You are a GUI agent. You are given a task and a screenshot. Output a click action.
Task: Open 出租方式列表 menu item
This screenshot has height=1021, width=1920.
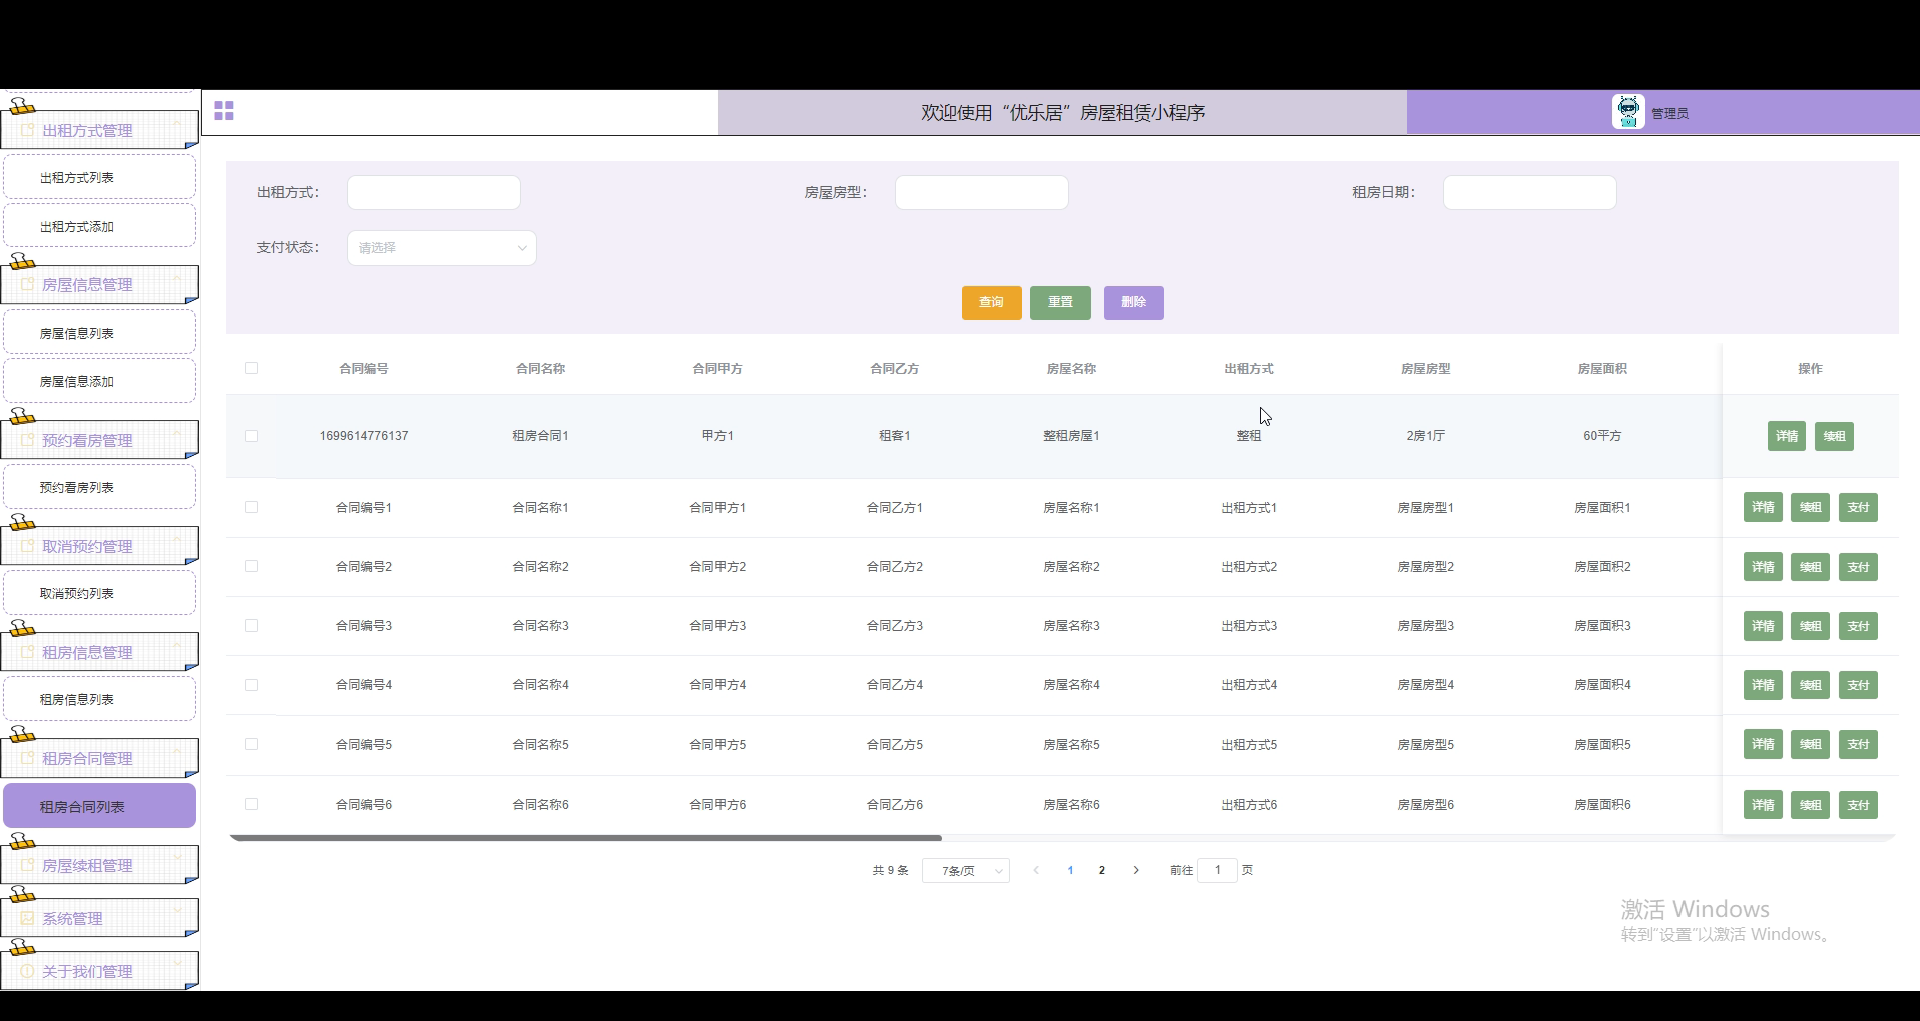pyautogui.click(x=100, y=177)
